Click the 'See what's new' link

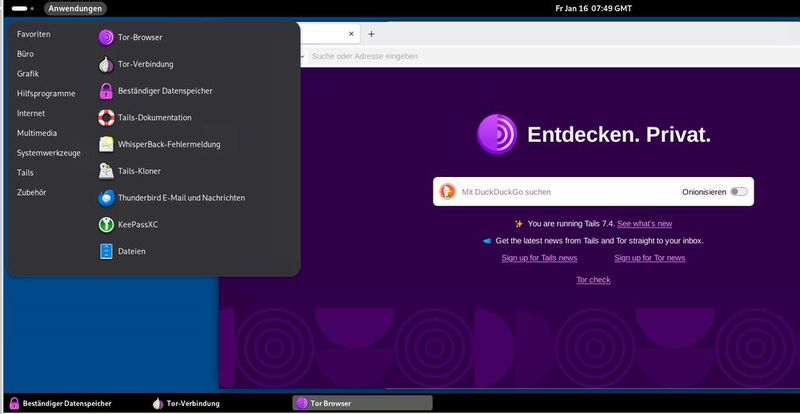pos(644,224)
